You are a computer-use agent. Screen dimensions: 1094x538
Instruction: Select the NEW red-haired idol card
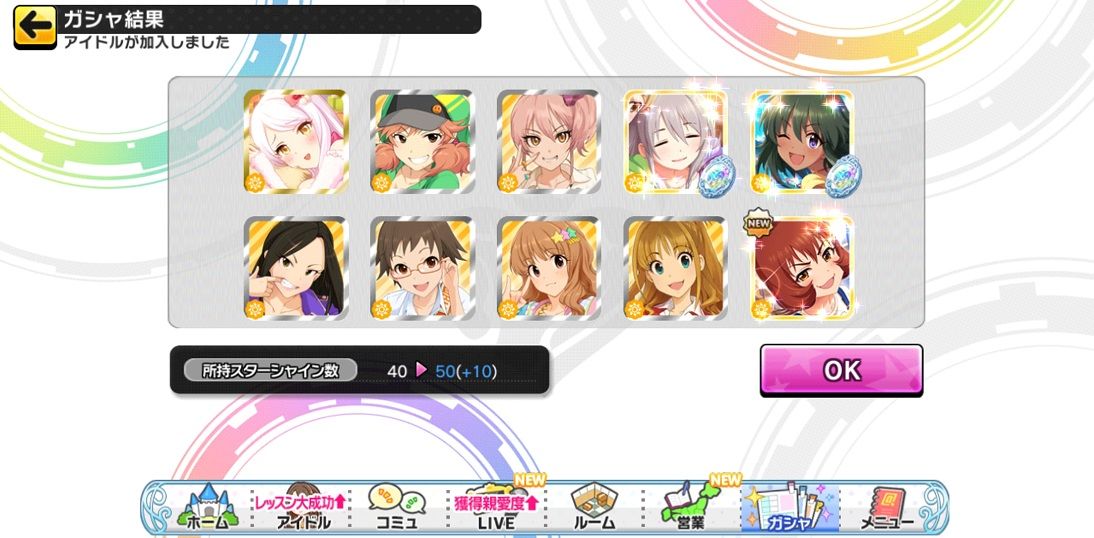(x=802, y=268)
